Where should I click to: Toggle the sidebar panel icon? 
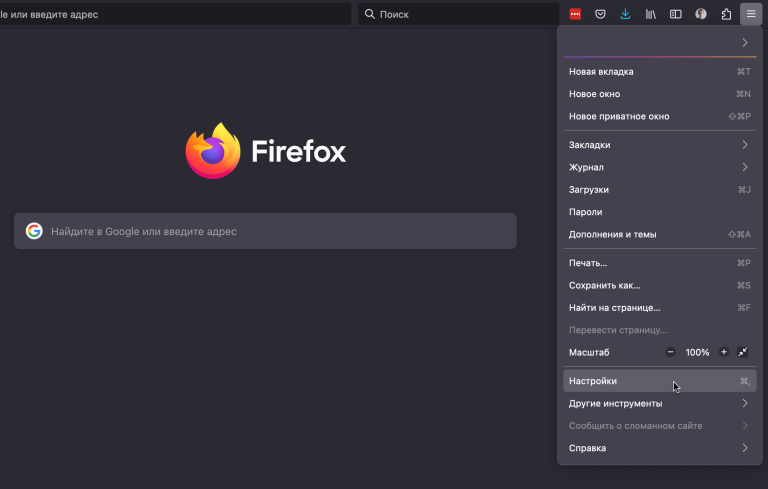[676, 14]
